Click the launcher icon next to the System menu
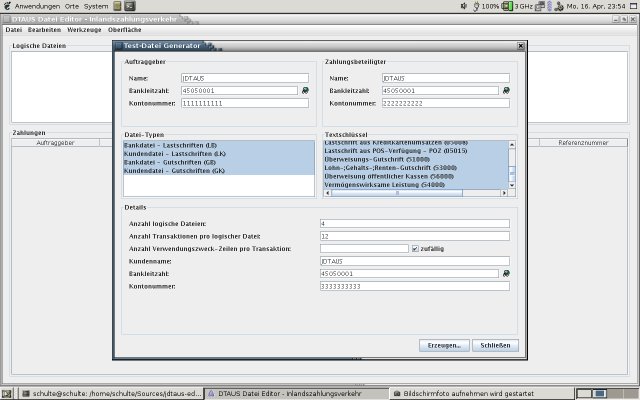The image size is (640, 400). click(117, 6)
